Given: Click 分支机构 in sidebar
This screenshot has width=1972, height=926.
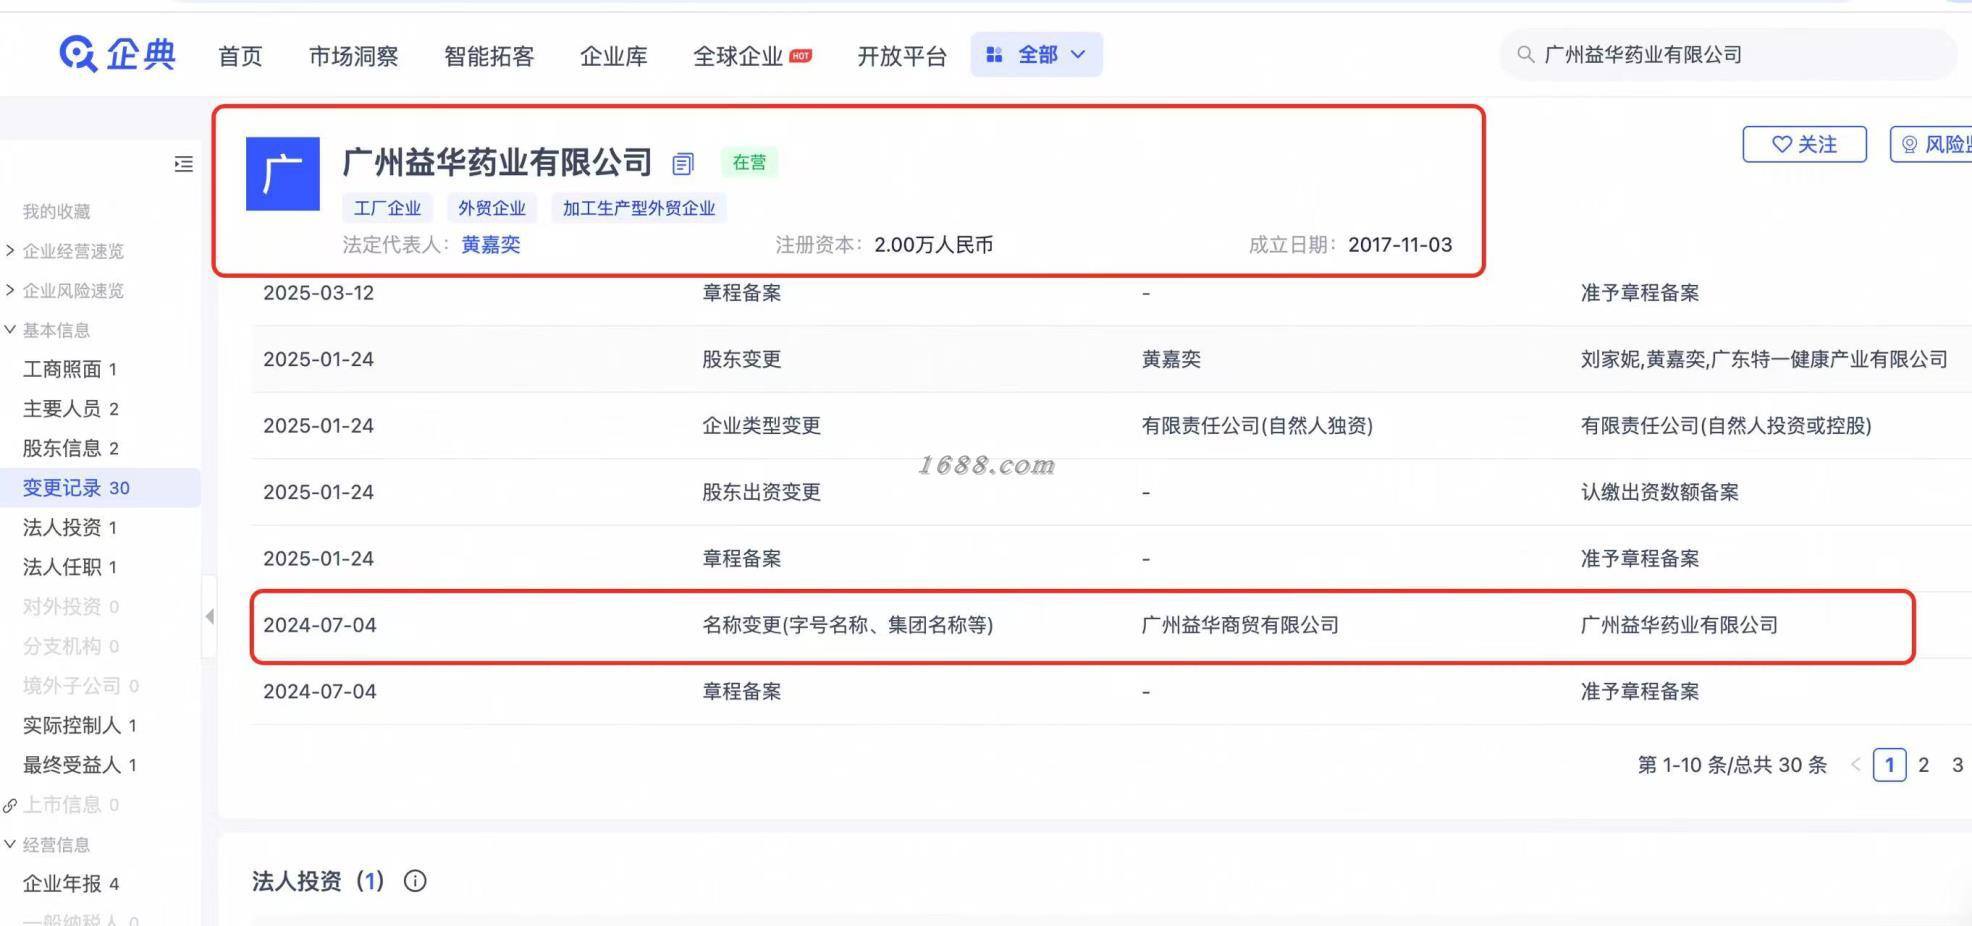Looking at the screenshot, I should point(71,646).
